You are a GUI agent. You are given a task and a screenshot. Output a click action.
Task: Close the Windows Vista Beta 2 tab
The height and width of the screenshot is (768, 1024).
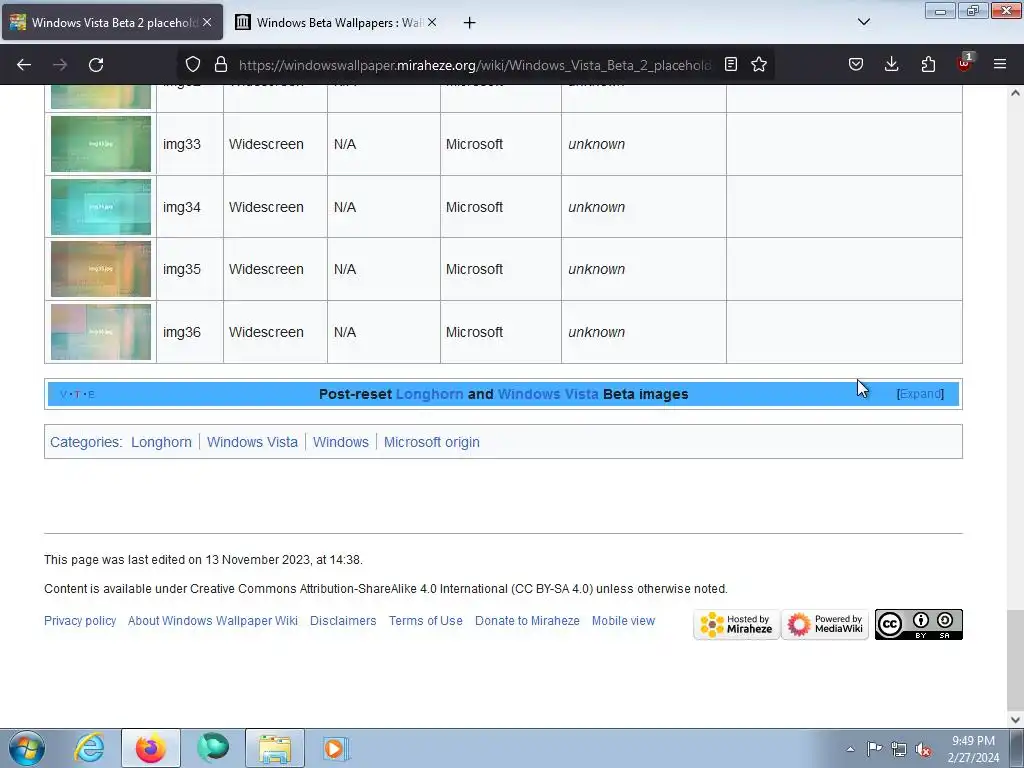click(x=207, y=22)
